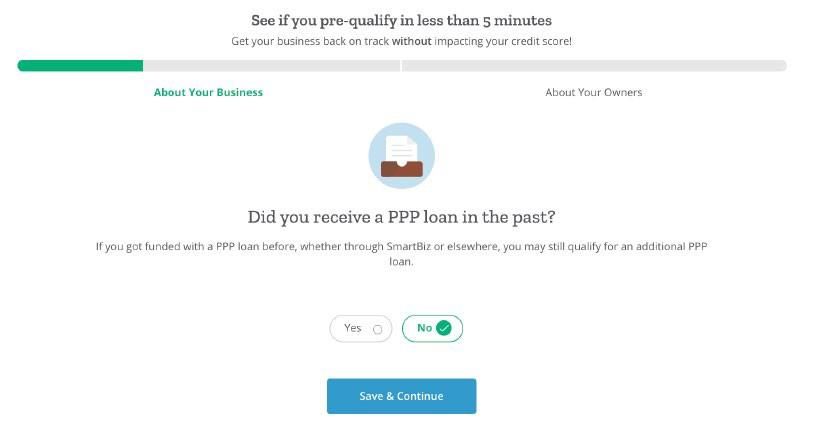This screenshot has width=830, height=431.
Task: Choose the Yes option pill
Action: [360, 329]
